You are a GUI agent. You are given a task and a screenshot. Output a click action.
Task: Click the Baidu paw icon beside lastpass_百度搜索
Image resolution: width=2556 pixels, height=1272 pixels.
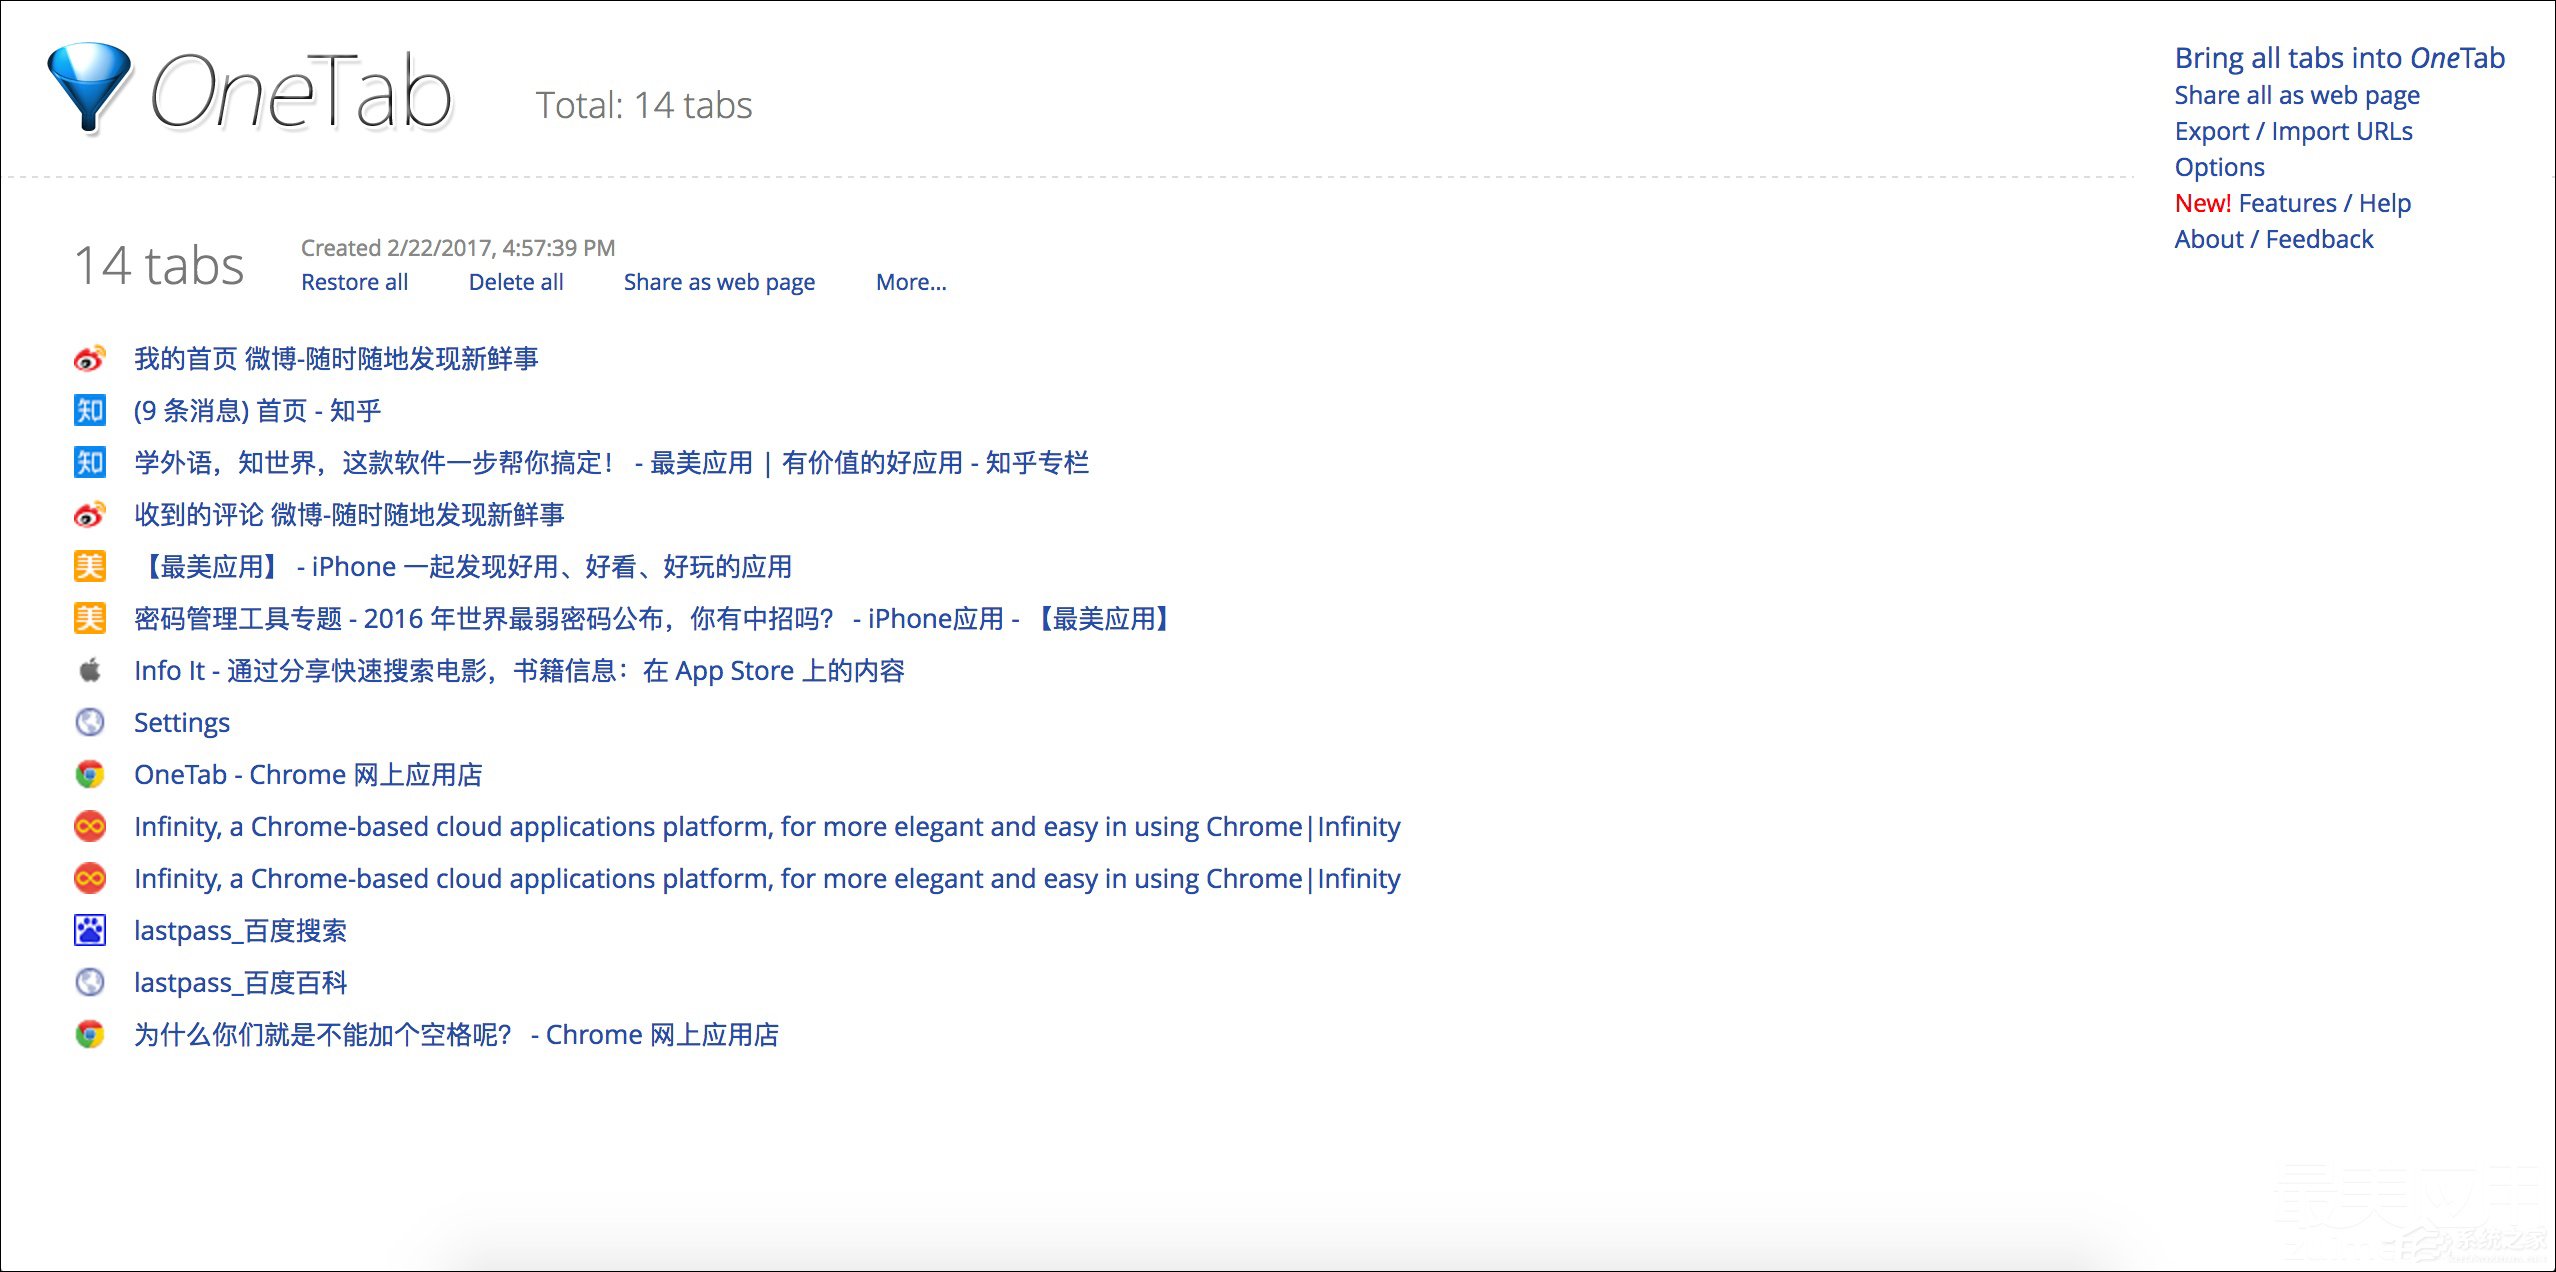pyautogui.click(x=90, y=931)
